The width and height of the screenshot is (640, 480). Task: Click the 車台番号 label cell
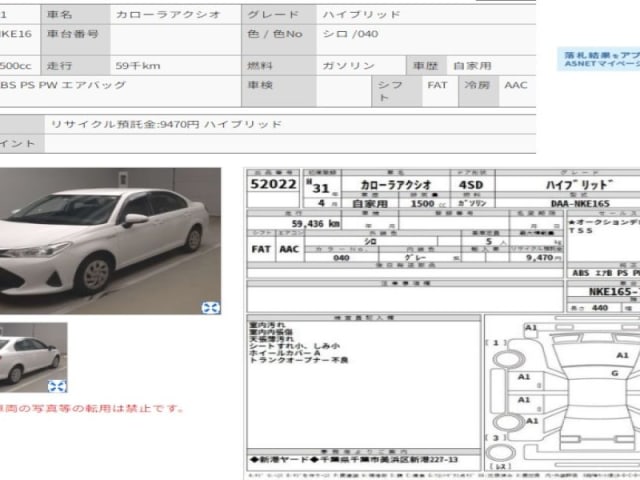pos(76,40)
